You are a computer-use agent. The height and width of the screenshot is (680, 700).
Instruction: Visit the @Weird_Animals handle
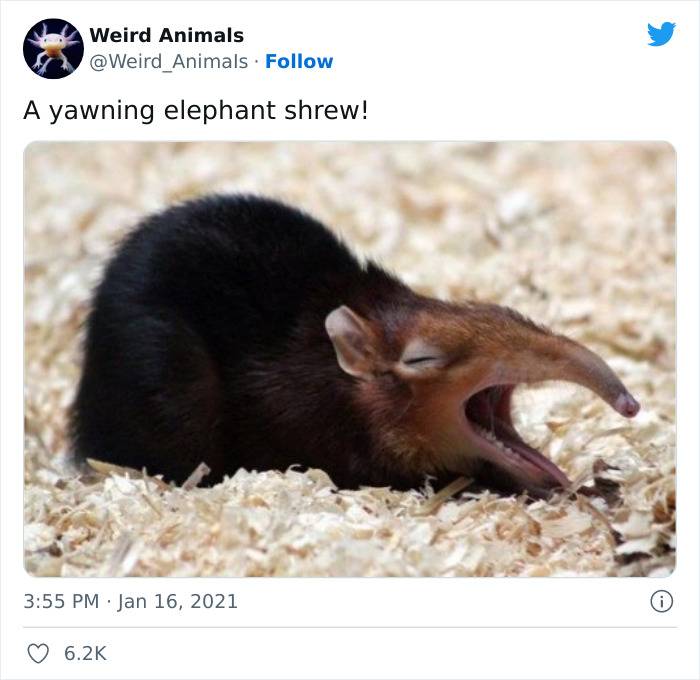click(168, 62)
